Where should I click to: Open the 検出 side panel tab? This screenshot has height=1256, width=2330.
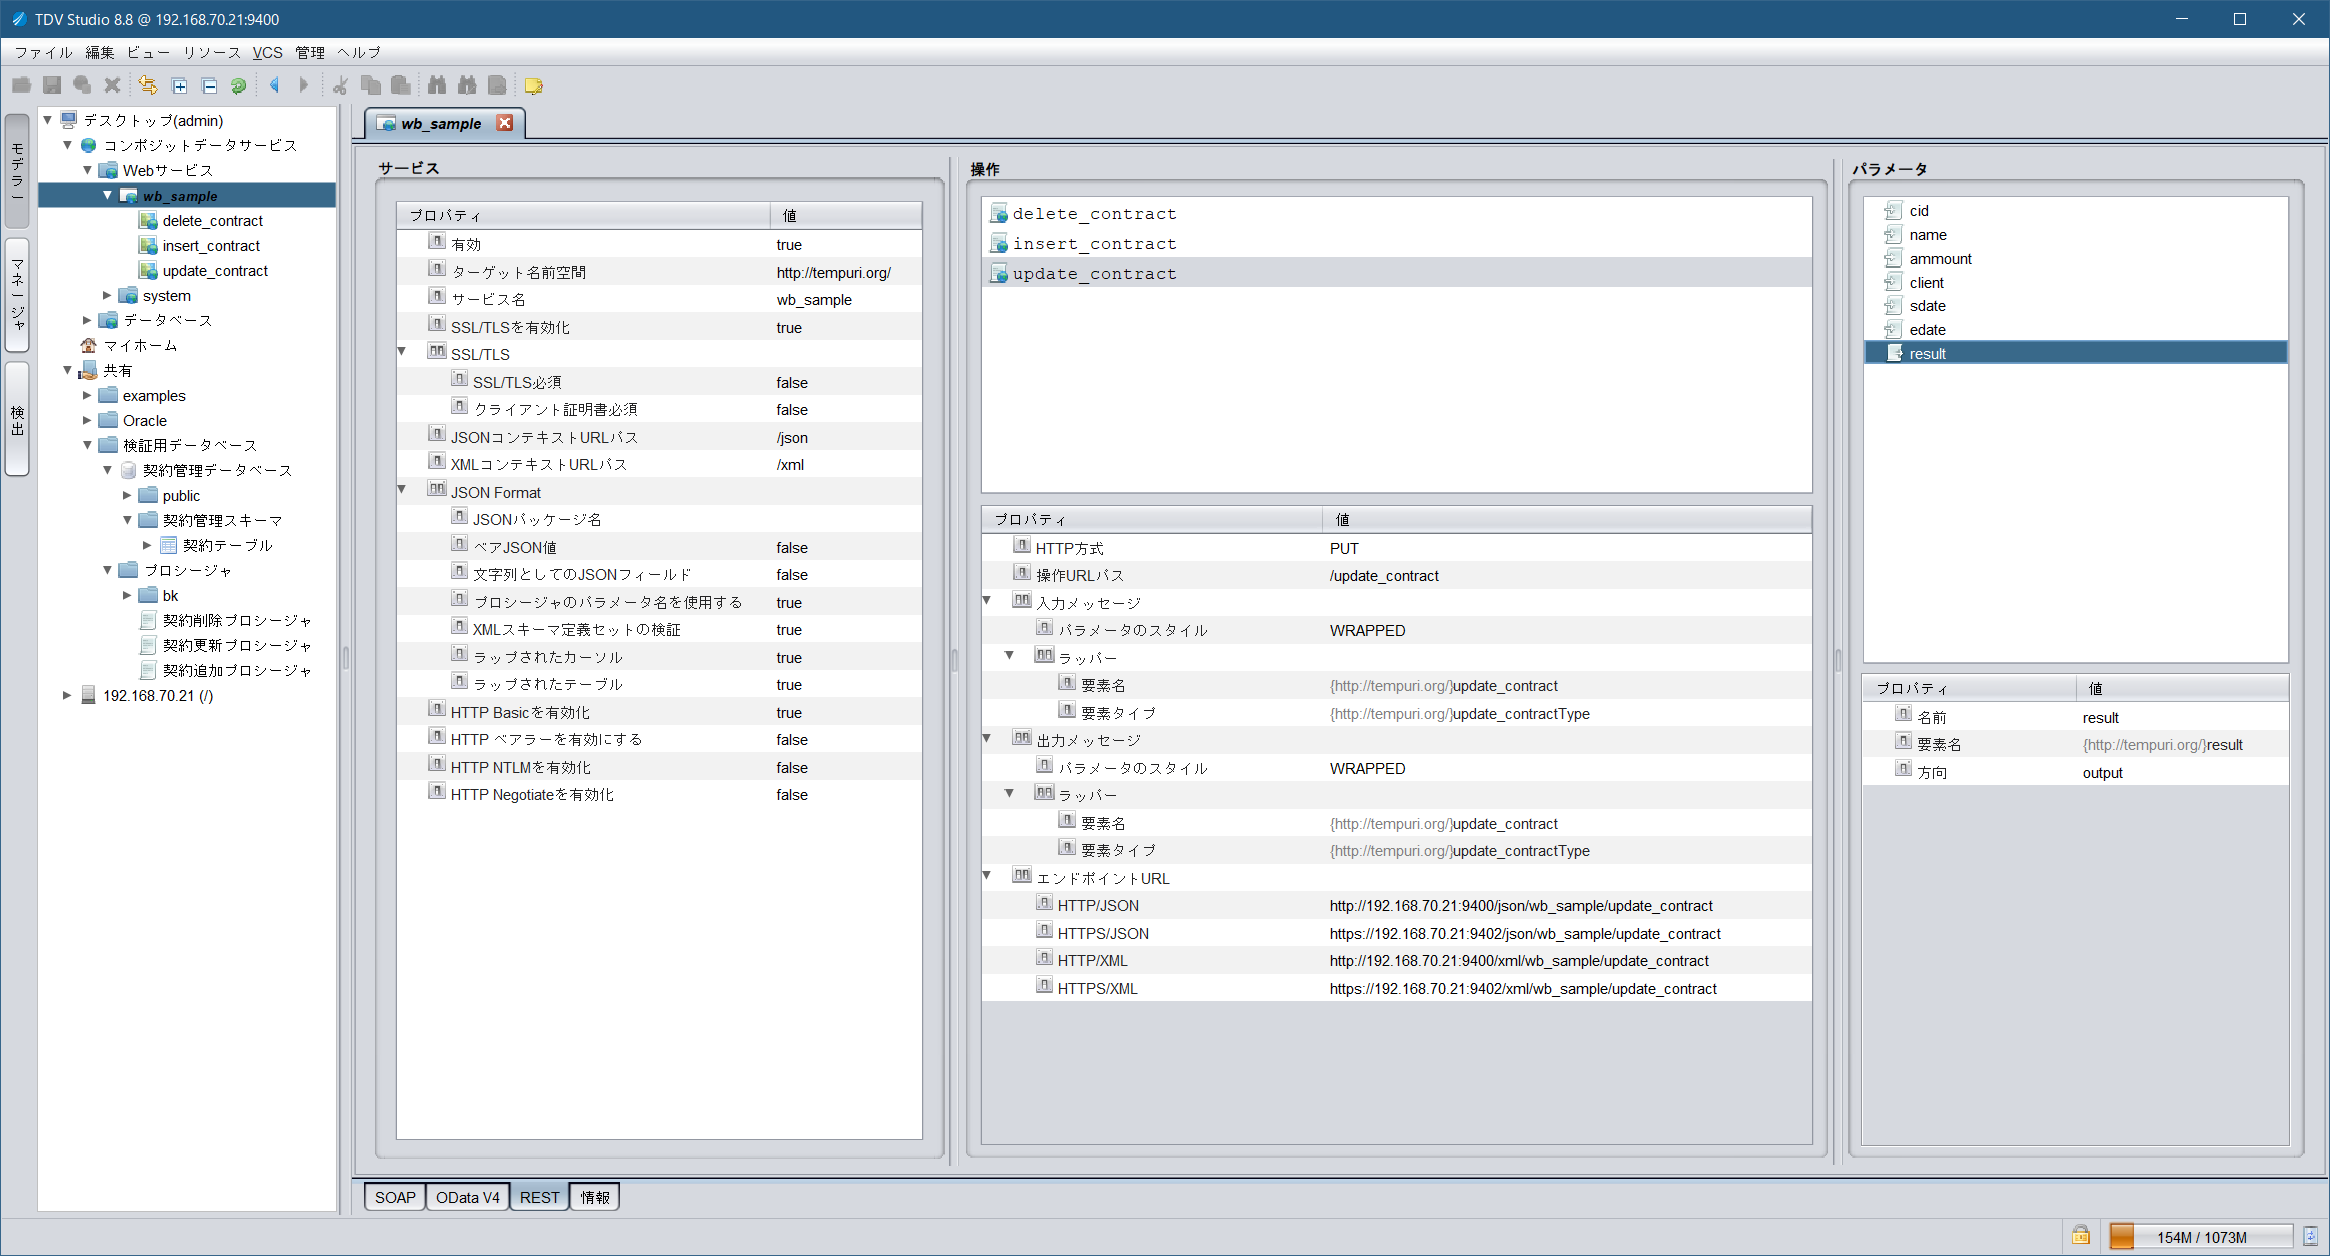pos(17,419)
